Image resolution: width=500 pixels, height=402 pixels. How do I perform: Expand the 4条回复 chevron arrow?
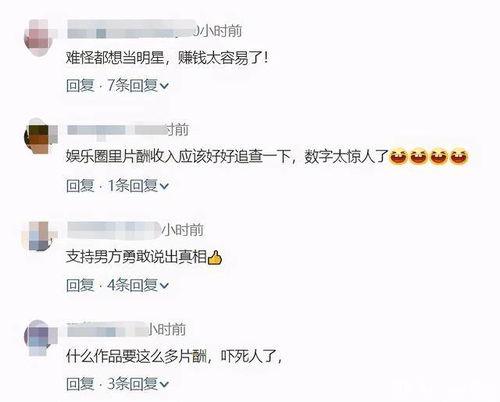[164, 286]
